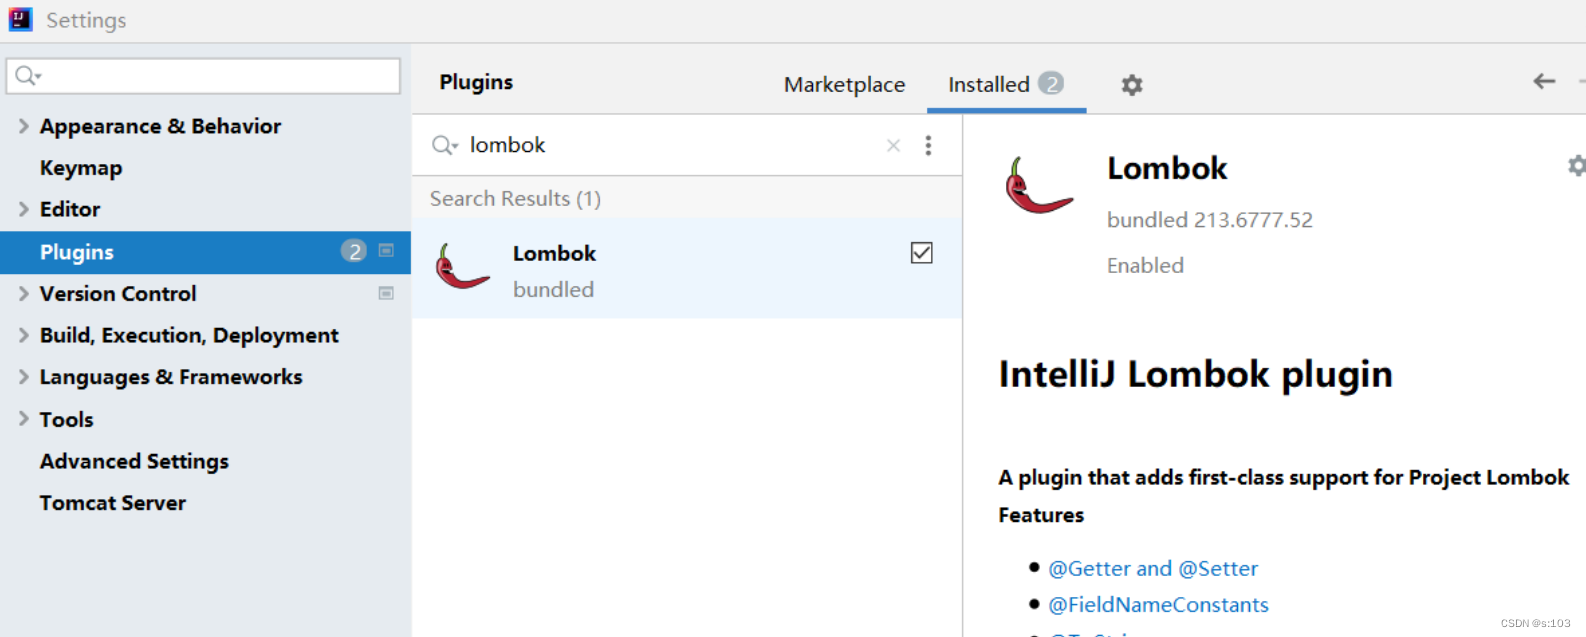This screenshot has height=637, width=1586.
Task: Click the Installed tab count badge
Action: pyautogui.click(x=1050, y=83)
